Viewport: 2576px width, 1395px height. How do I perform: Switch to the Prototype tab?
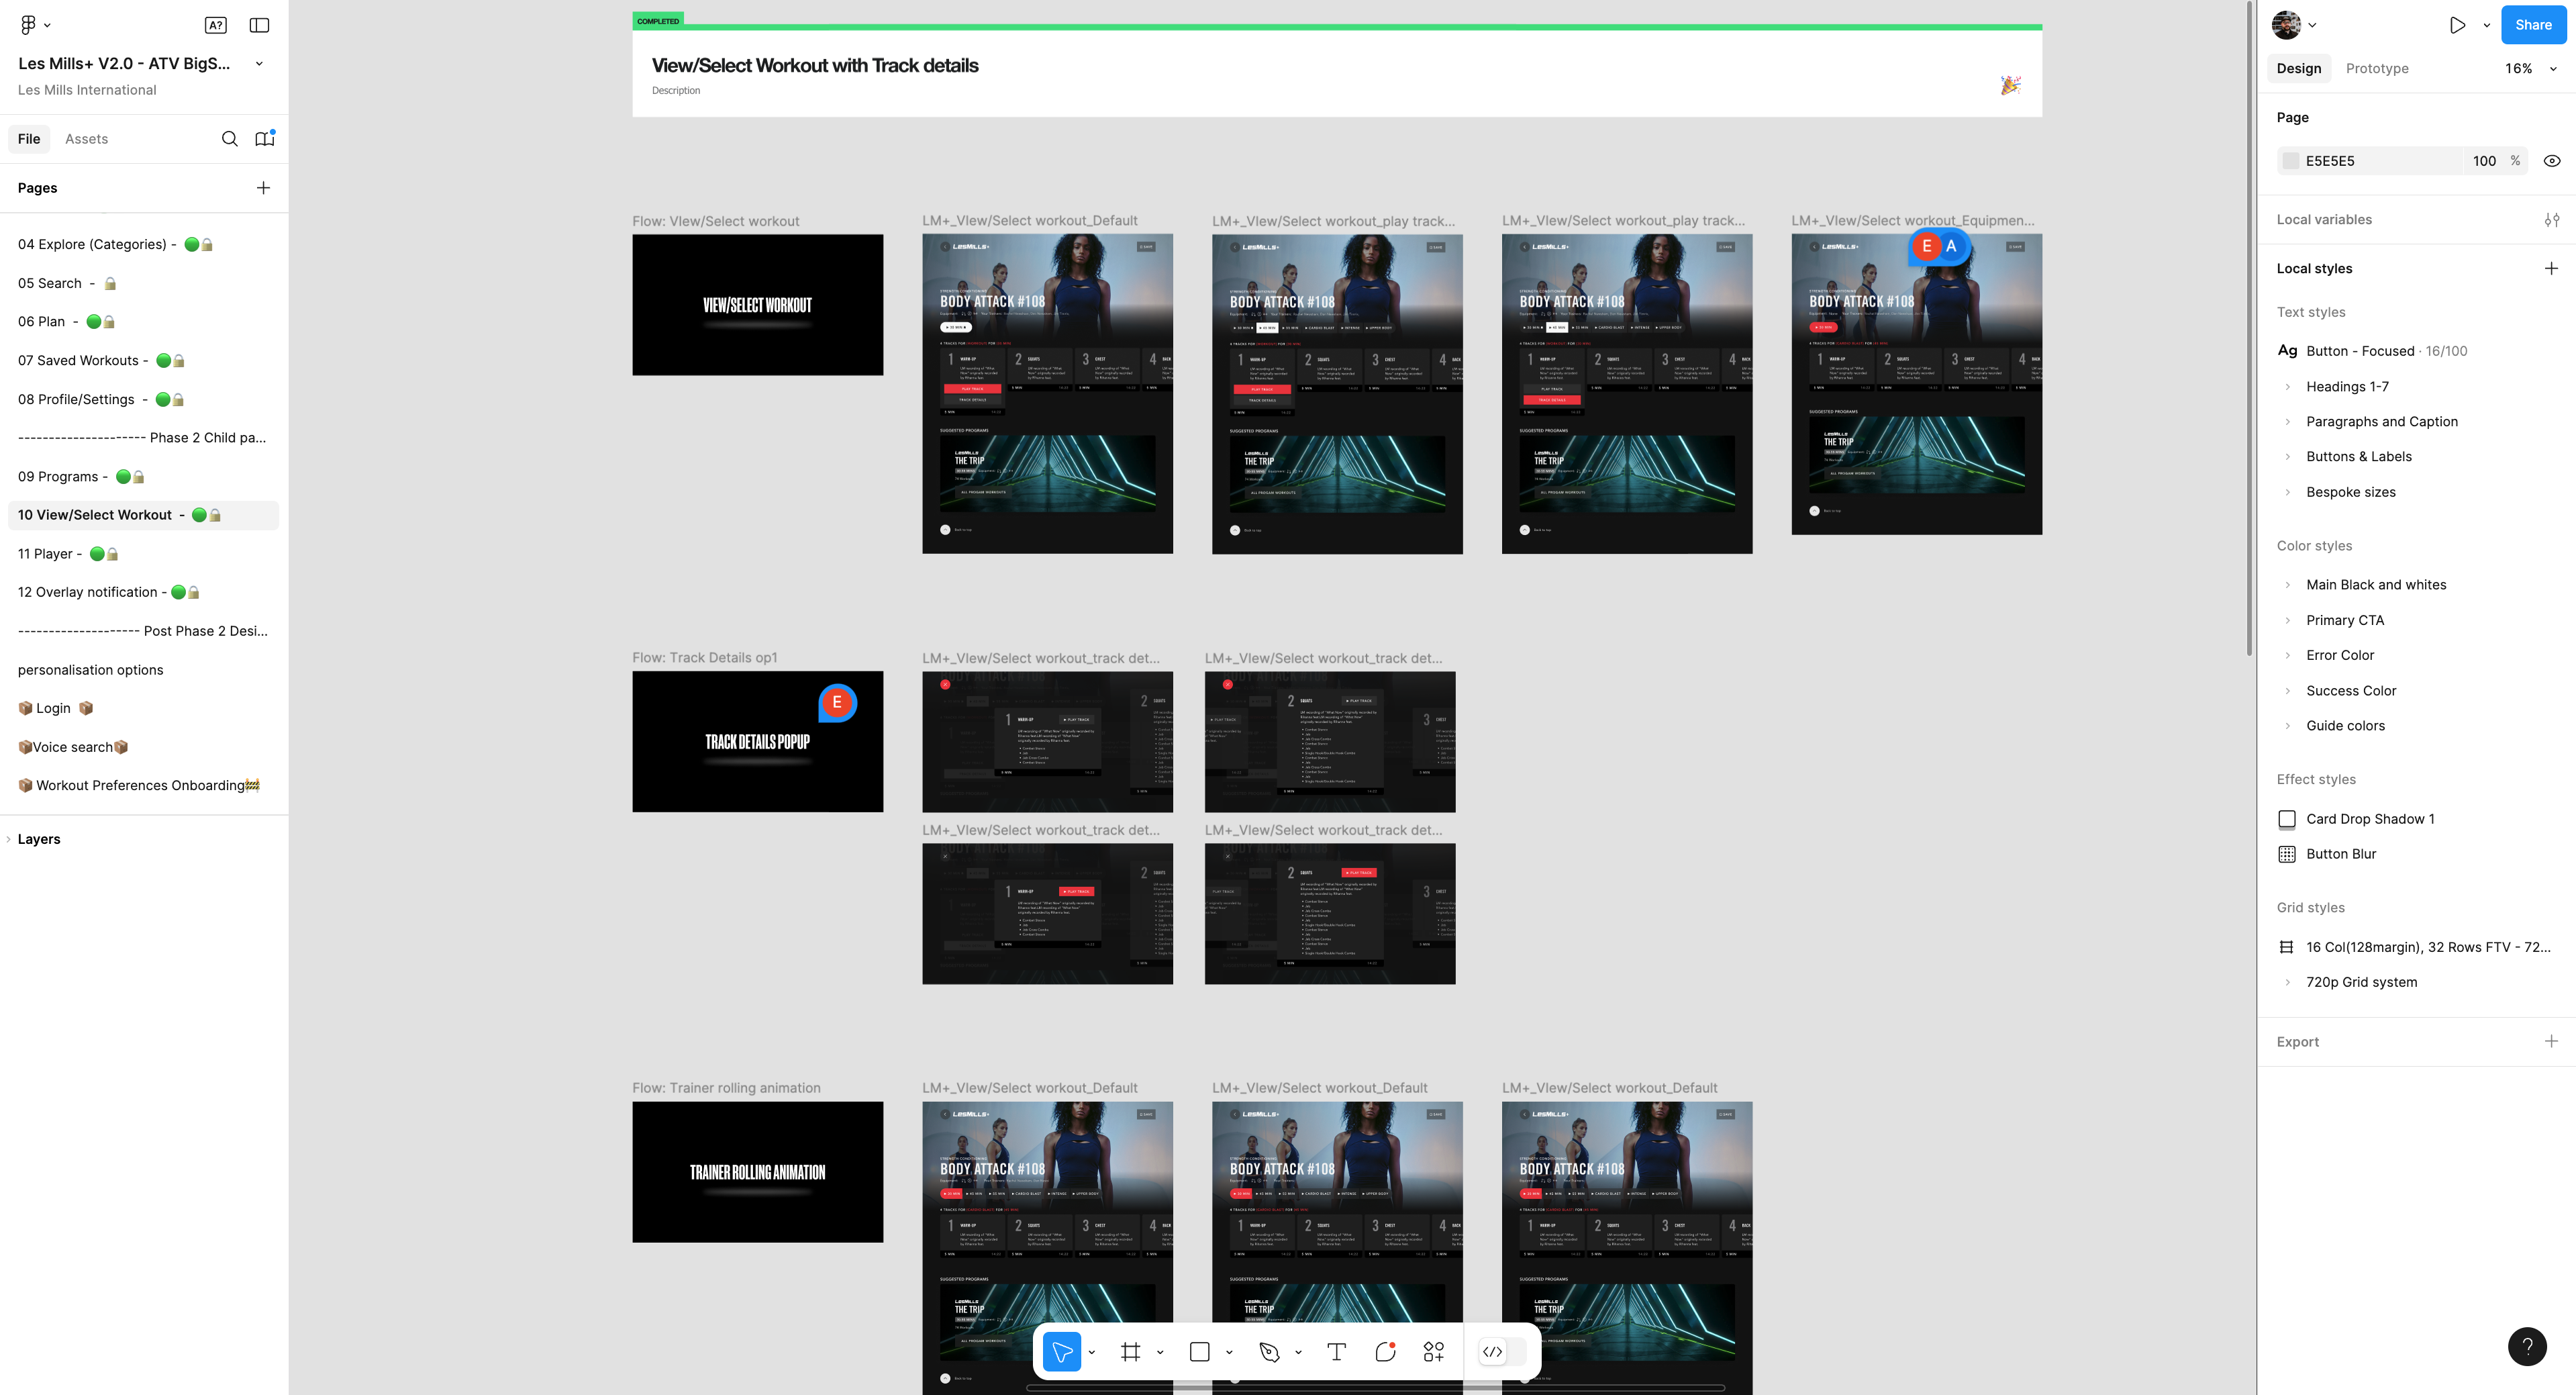click(2376, 69)
